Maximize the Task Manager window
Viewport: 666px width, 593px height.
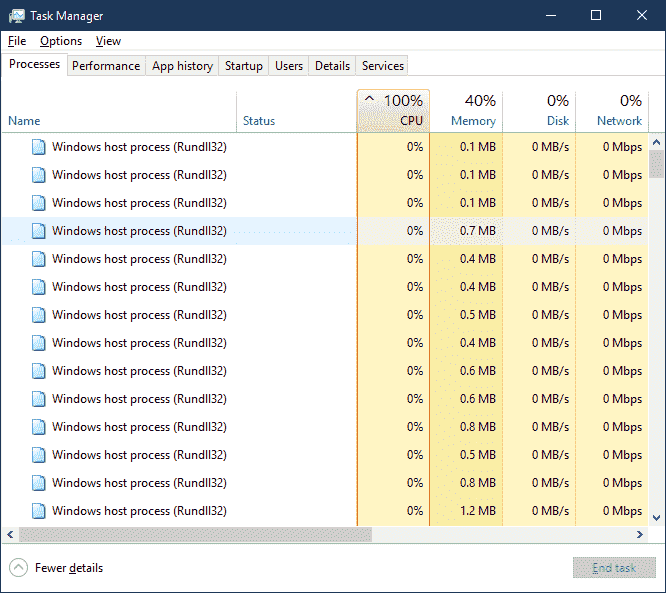pyautogui.click(x=596, y=16)
